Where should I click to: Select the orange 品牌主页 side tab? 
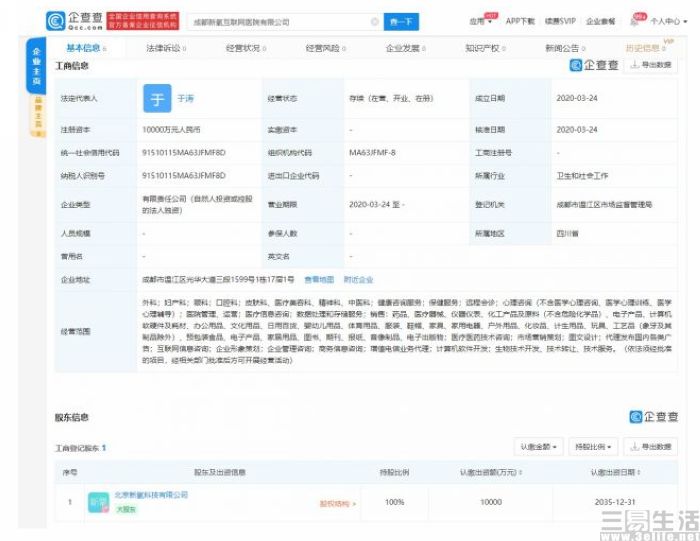coord(38,116)
